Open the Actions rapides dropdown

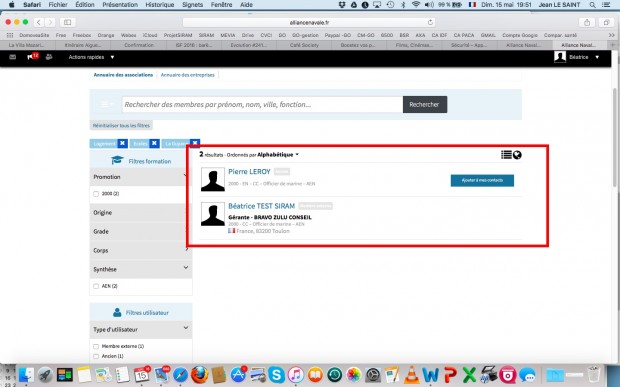coord(91,57)
